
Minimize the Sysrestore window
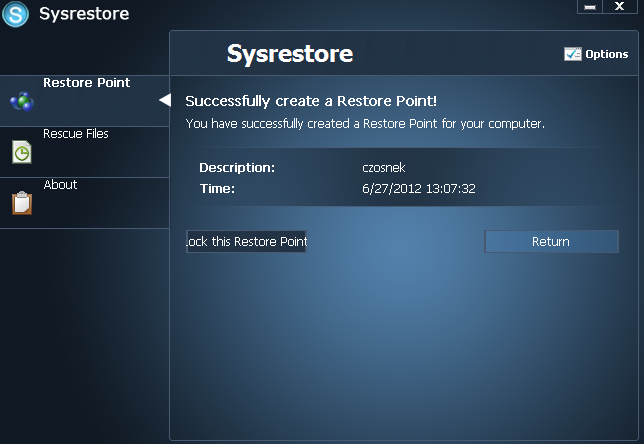[x=589, y=6]
